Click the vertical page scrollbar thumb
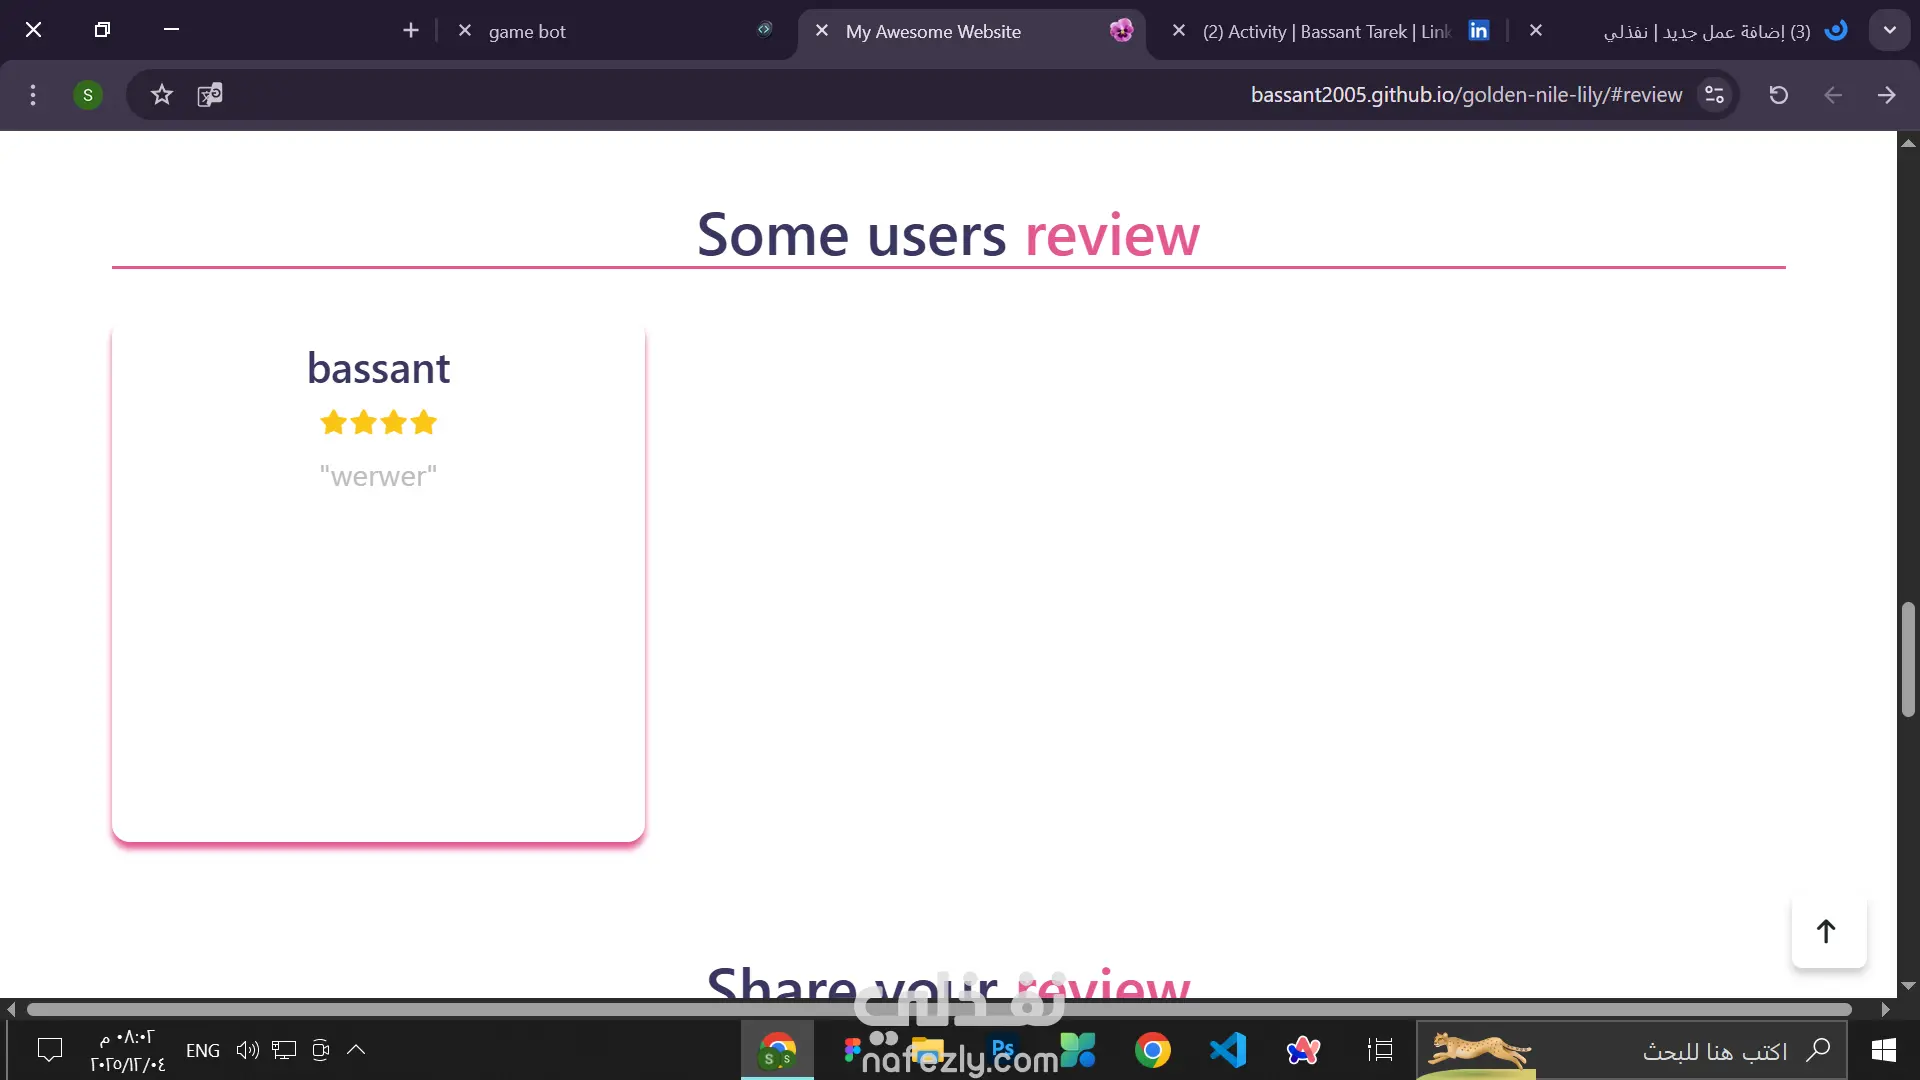Image resolution: width=1920 pixels, height=1080 pixels. (1908, 659)
